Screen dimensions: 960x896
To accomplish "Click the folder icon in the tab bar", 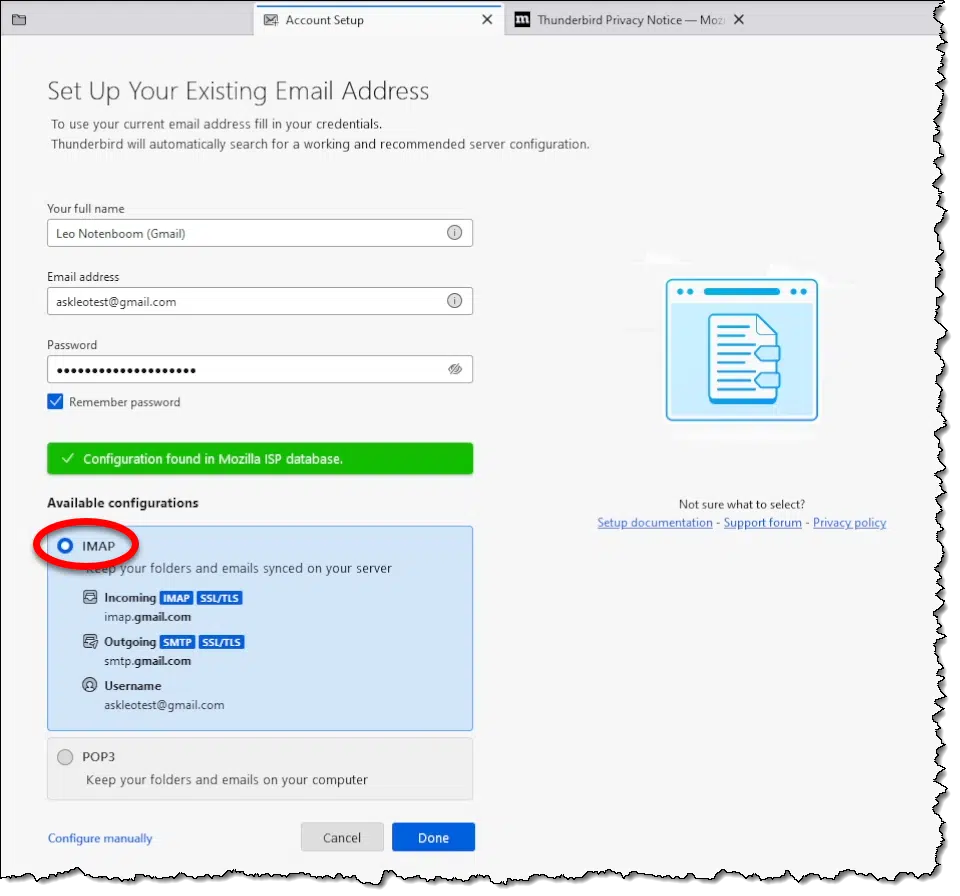I will coord(19,20).
